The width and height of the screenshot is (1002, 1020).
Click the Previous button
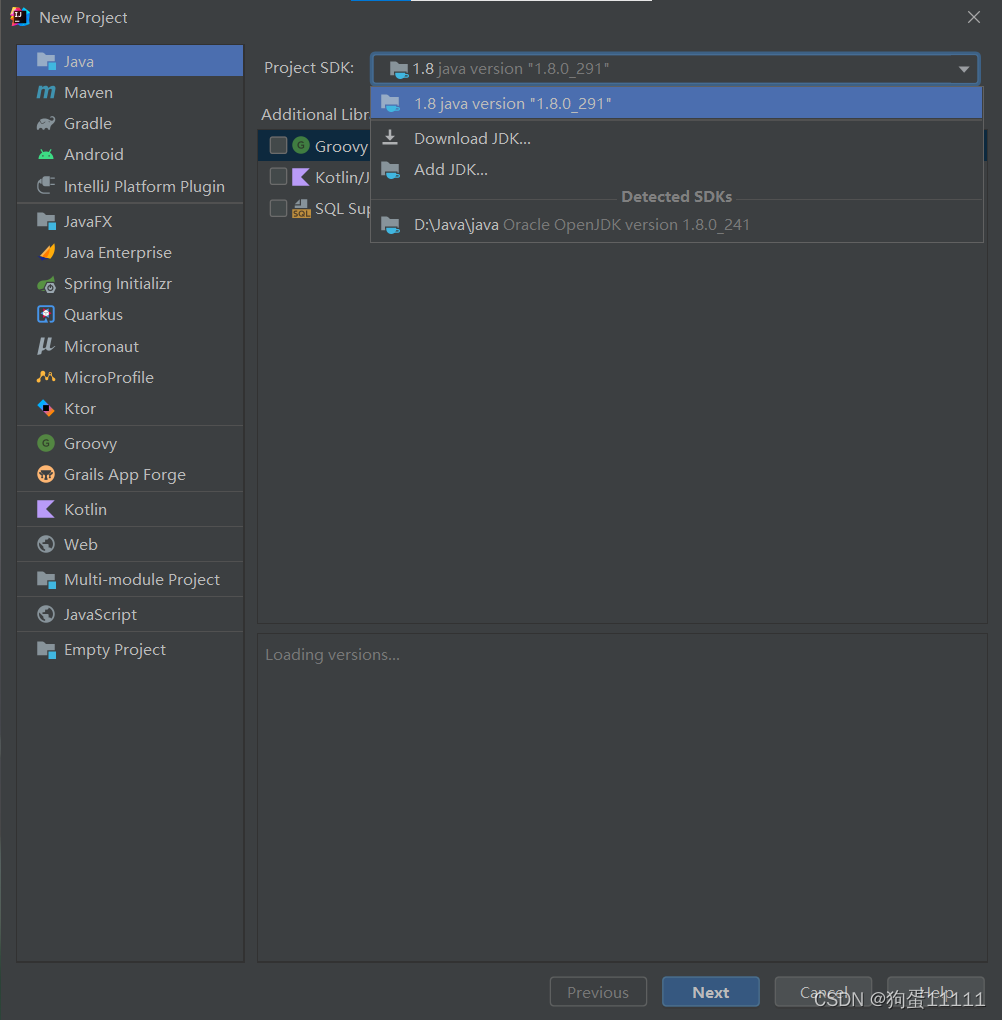pyautogui.click(x=598, y=992)
